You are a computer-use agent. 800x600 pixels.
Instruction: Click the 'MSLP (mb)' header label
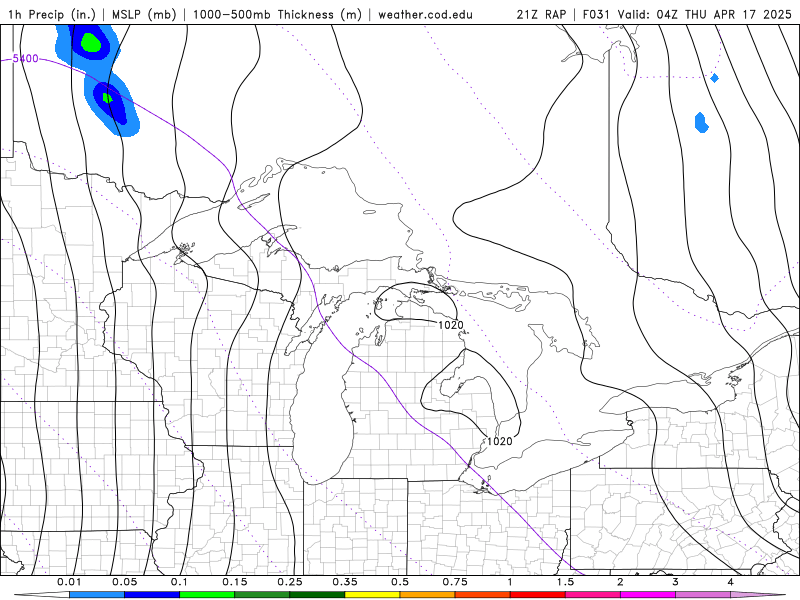click(x=144, y=14)
